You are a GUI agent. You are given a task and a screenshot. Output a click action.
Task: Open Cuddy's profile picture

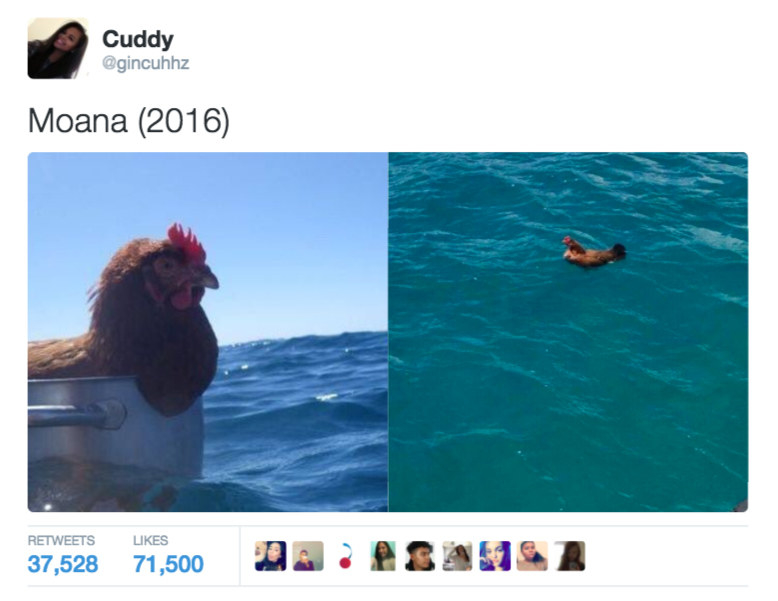[x=58, y=48]
